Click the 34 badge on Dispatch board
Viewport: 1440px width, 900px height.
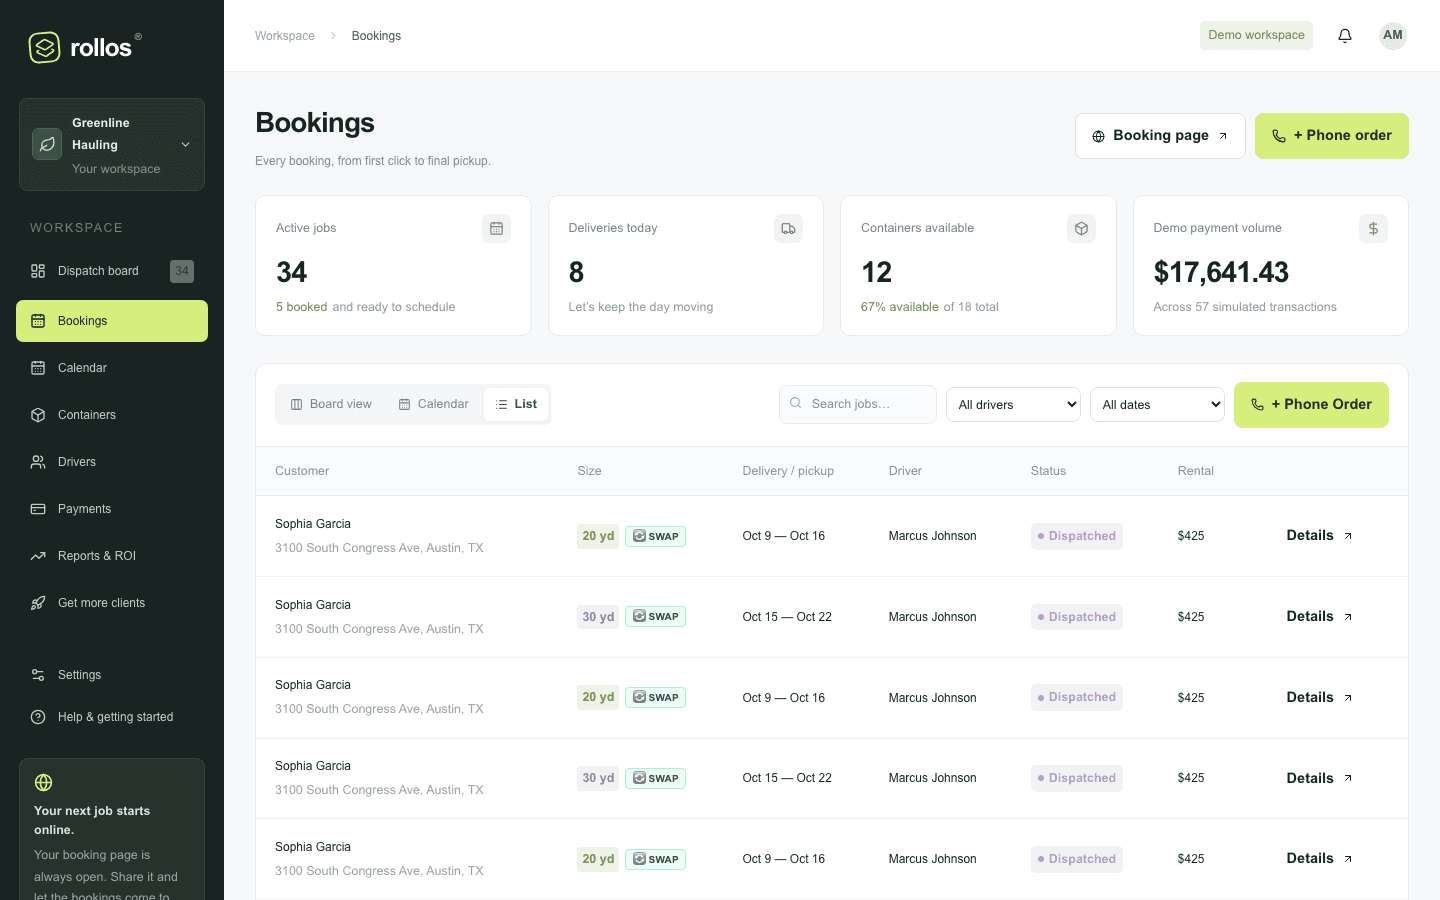click(181, 271)
